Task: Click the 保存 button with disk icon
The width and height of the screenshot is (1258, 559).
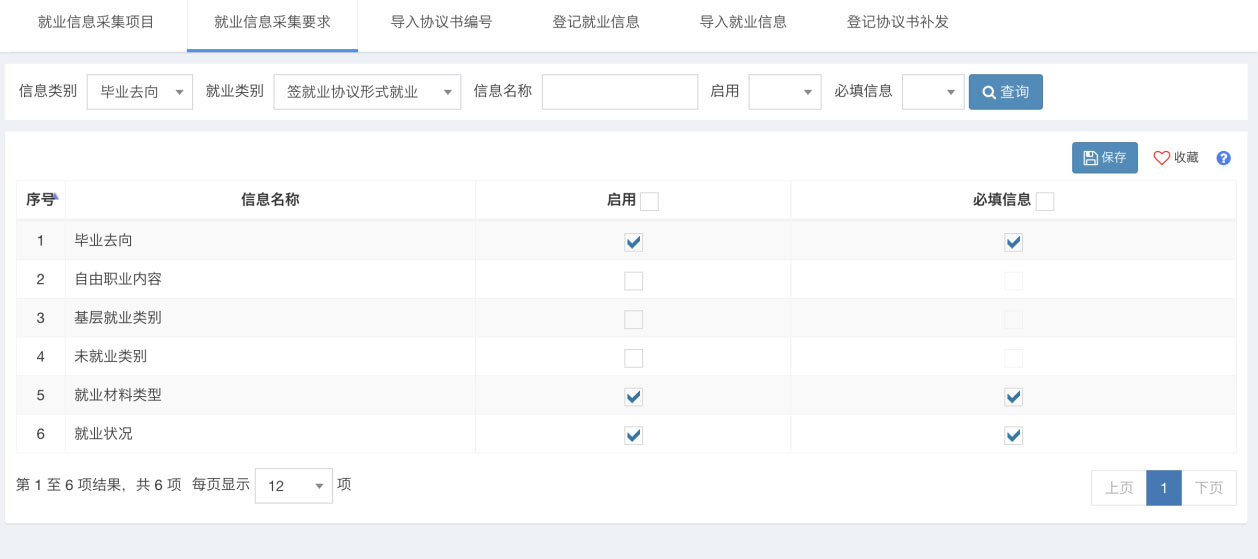Action: (1104, 158)
